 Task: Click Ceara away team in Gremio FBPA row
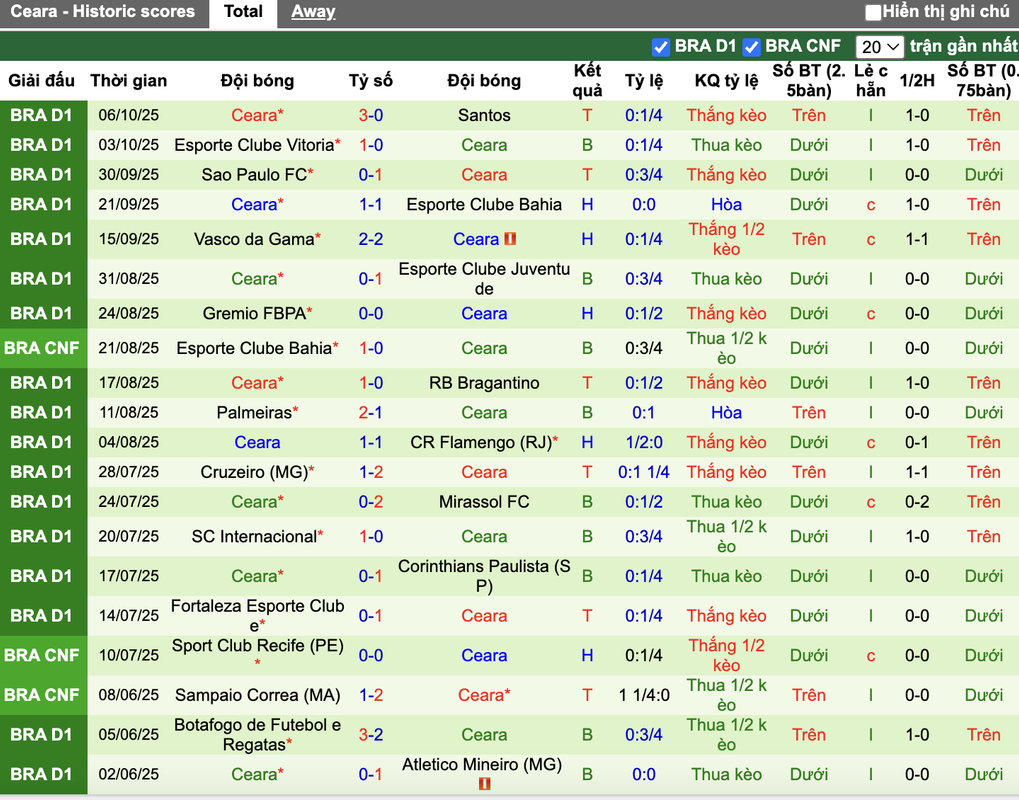484,313
